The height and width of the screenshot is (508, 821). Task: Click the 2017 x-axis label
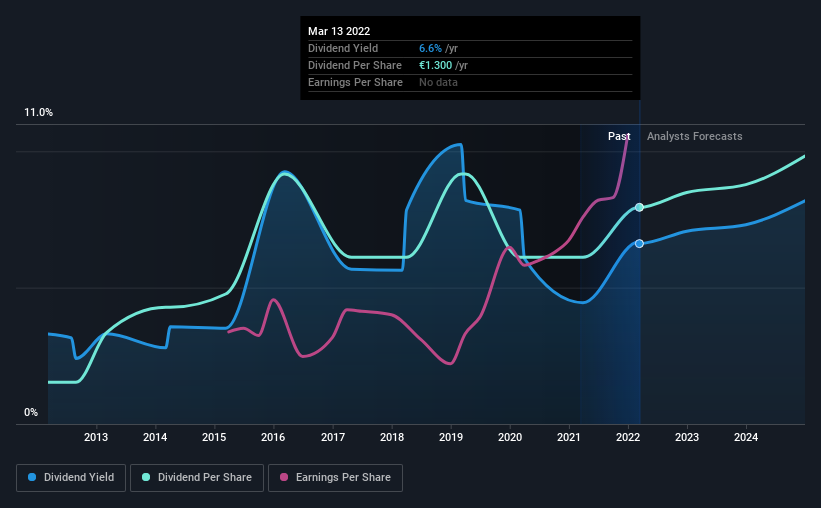(333, 437)
